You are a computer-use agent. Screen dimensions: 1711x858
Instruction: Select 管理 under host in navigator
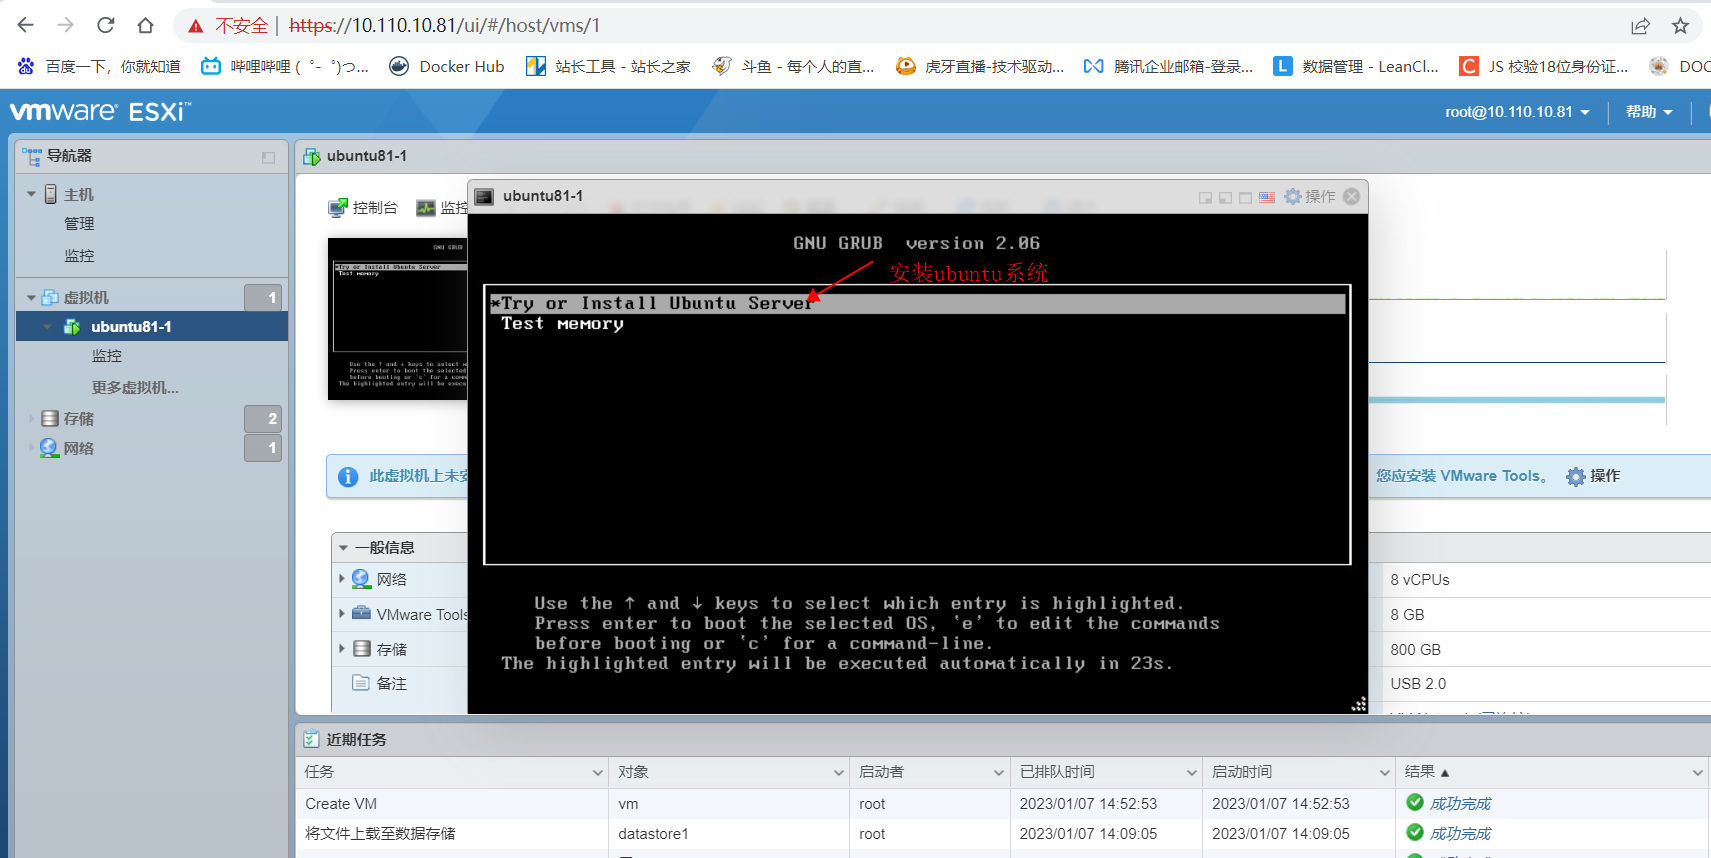point(79,224)
